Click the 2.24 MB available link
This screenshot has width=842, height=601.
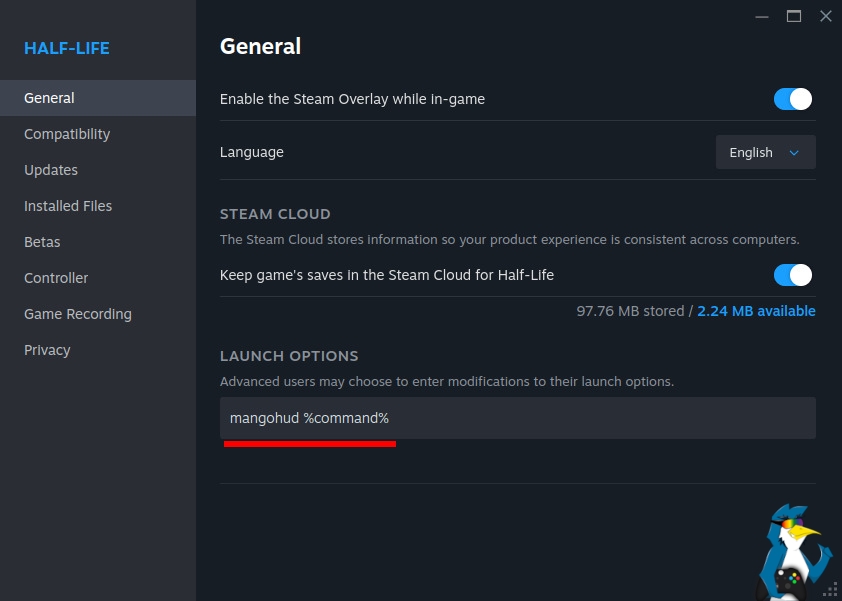756,311
